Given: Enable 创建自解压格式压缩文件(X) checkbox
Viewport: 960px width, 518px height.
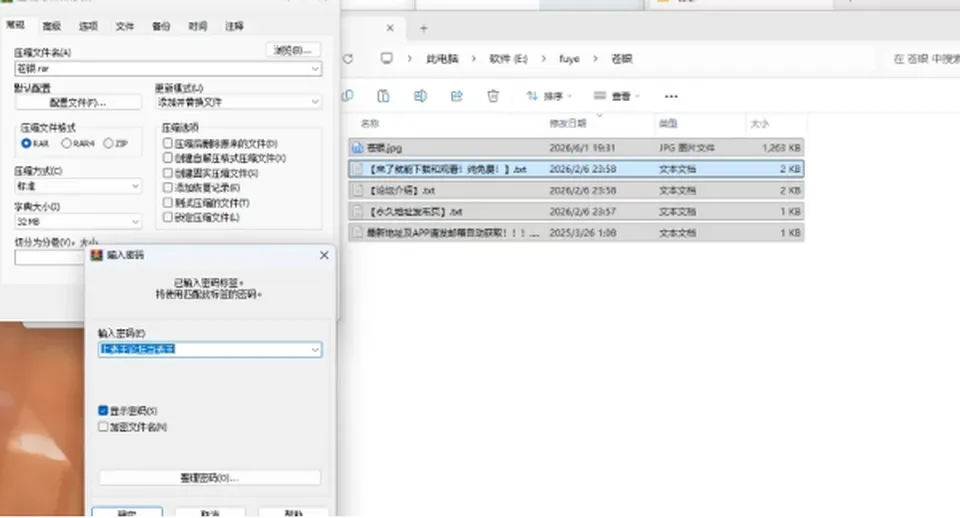Looking at the screenshot, I should pyautogui.click(x=168, y=158).
